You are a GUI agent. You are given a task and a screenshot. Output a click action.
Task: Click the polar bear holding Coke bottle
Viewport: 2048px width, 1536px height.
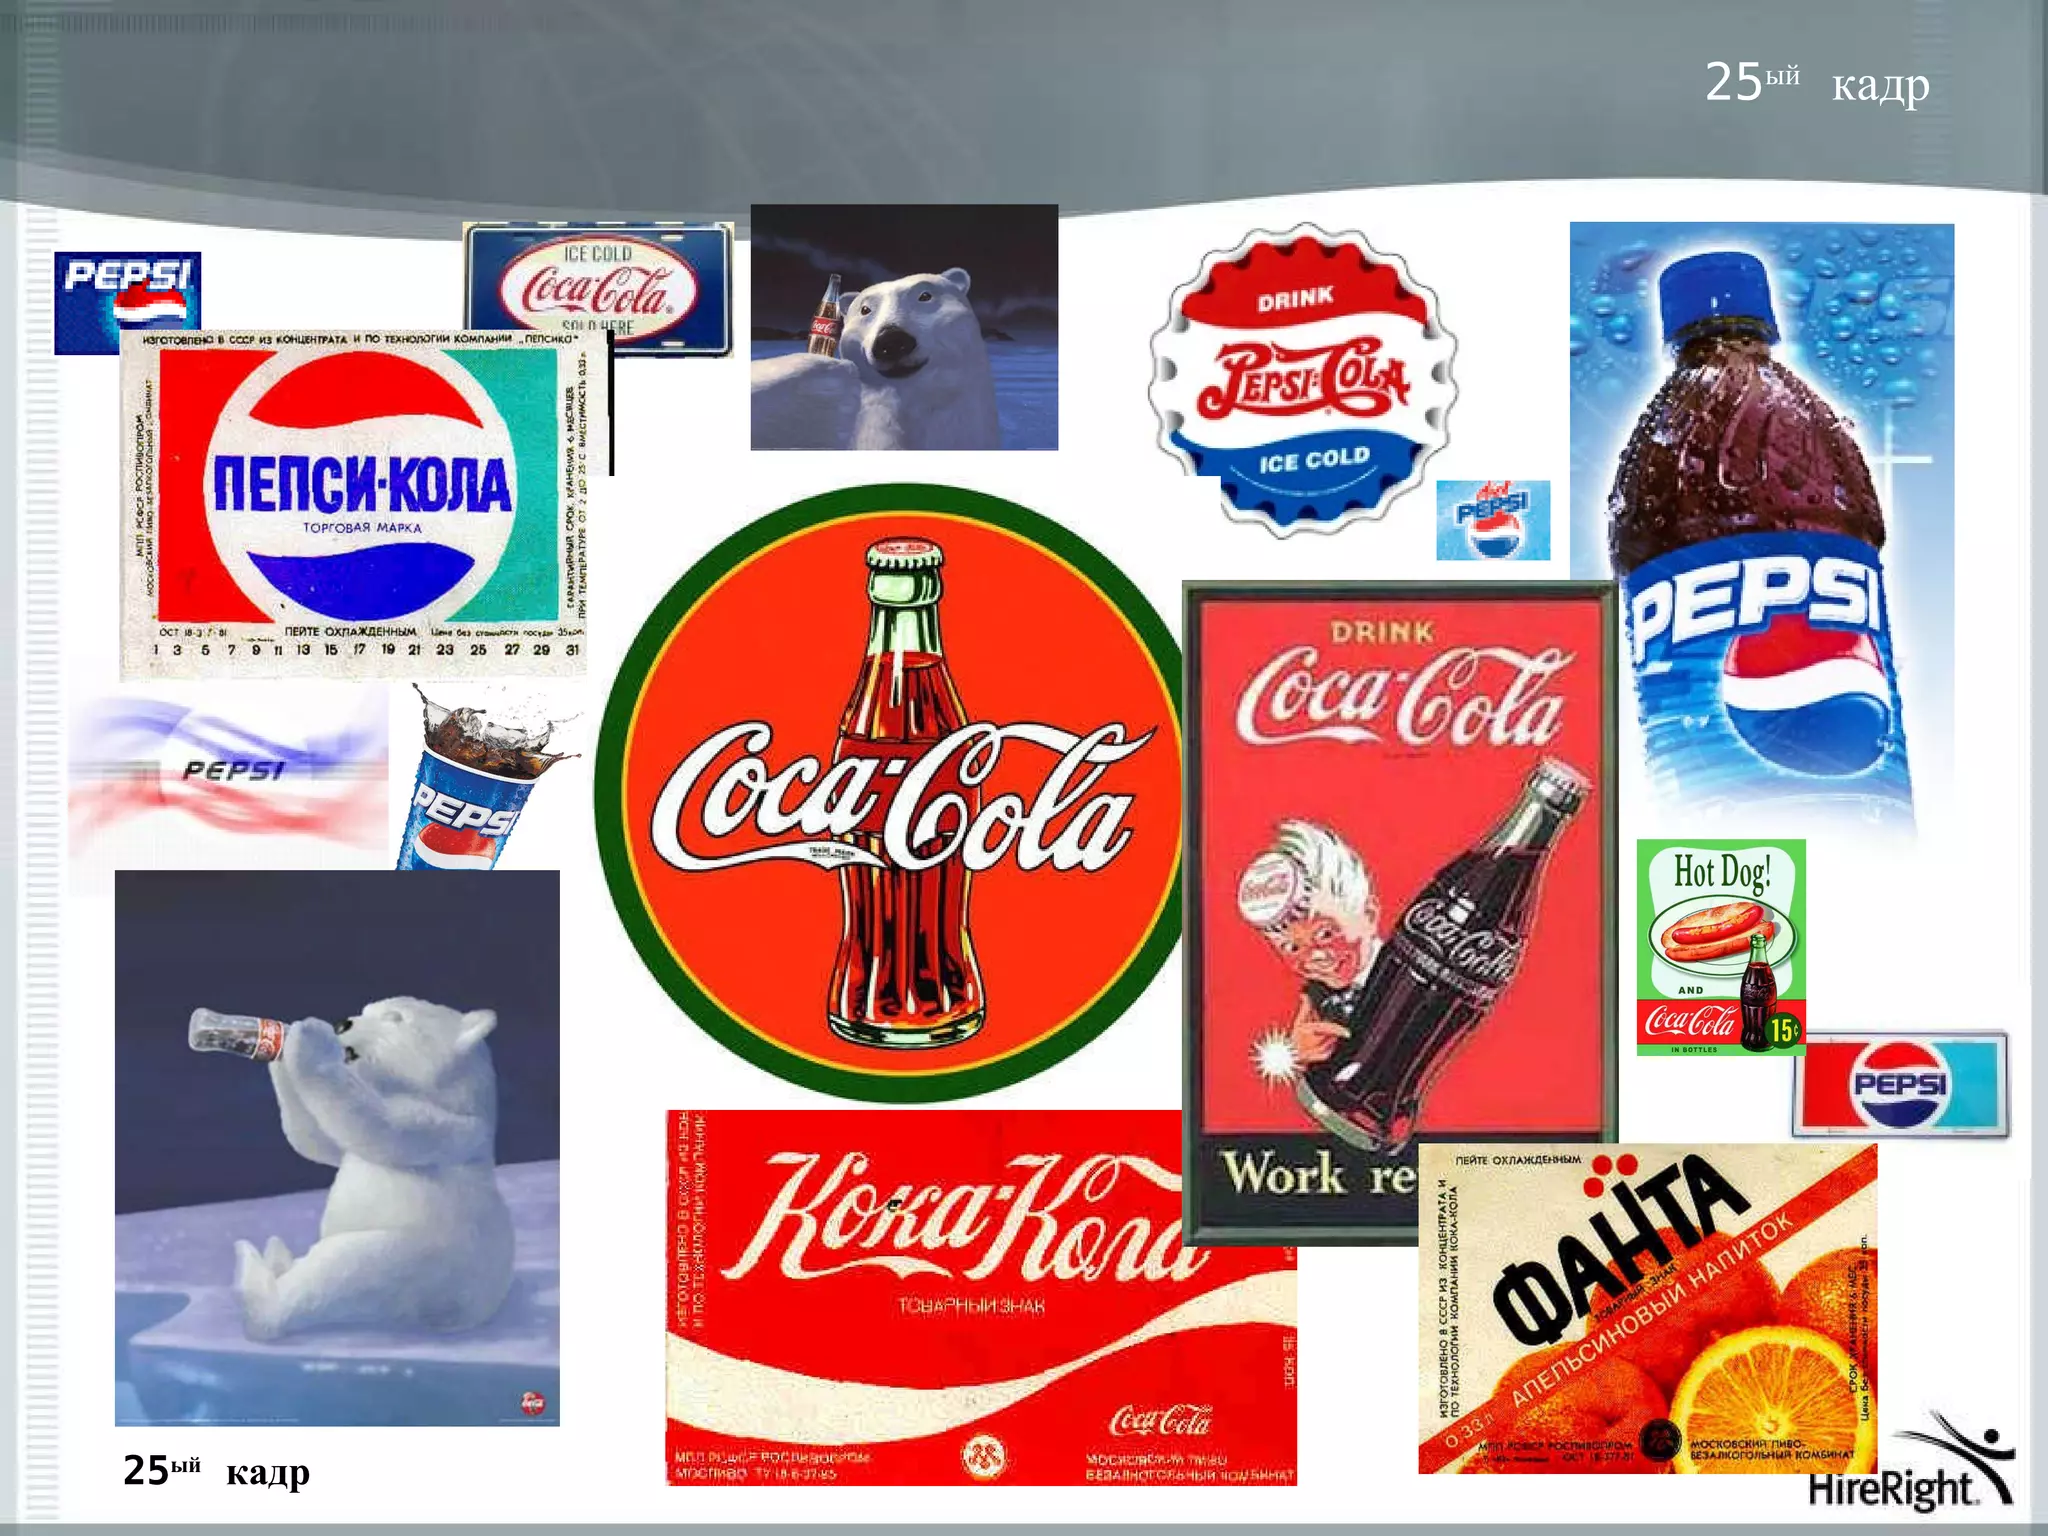904,328
